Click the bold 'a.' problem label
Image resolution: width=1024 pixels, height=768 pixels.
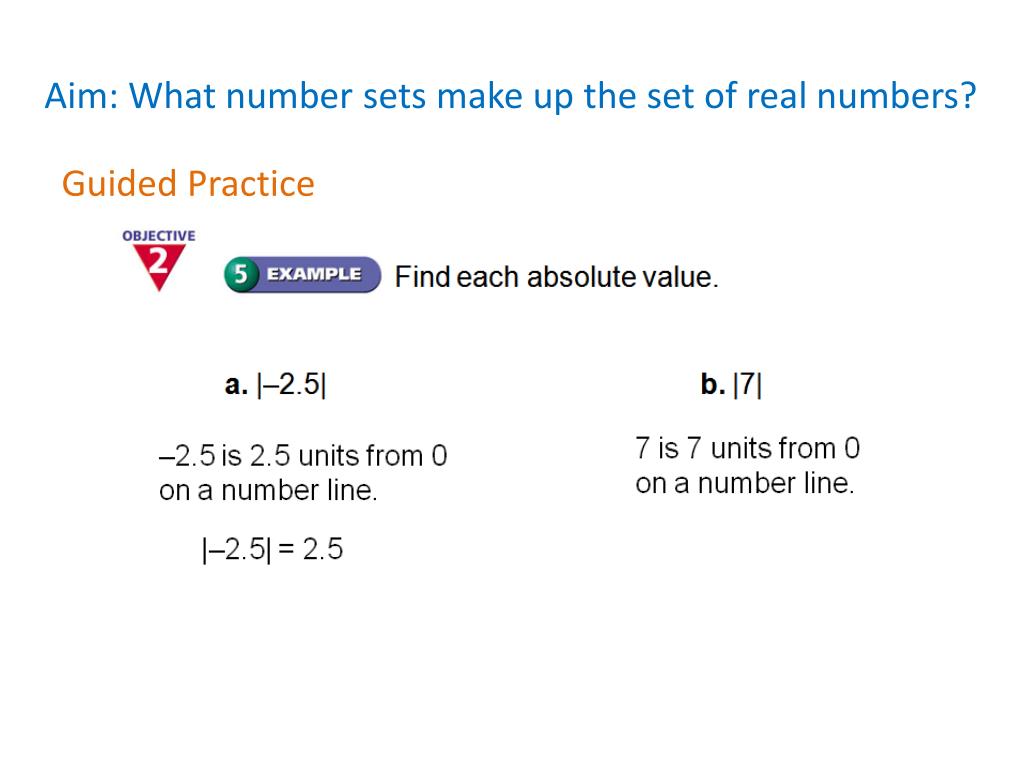tap(236, 384)
